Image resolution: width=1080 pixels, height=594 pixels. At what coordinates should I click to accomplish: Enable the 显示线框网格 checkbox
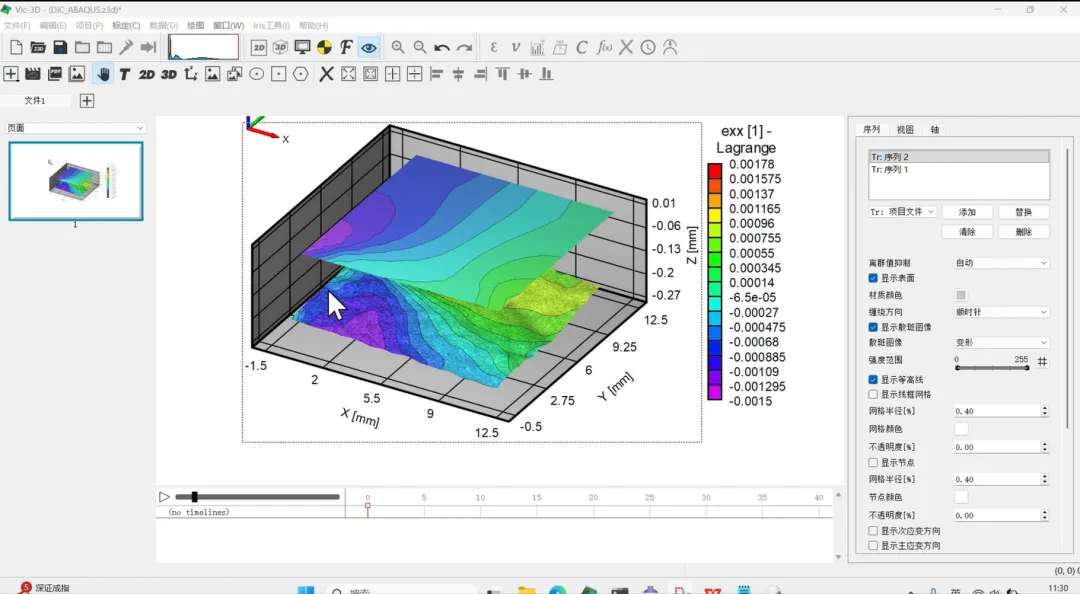click(873, 394)
